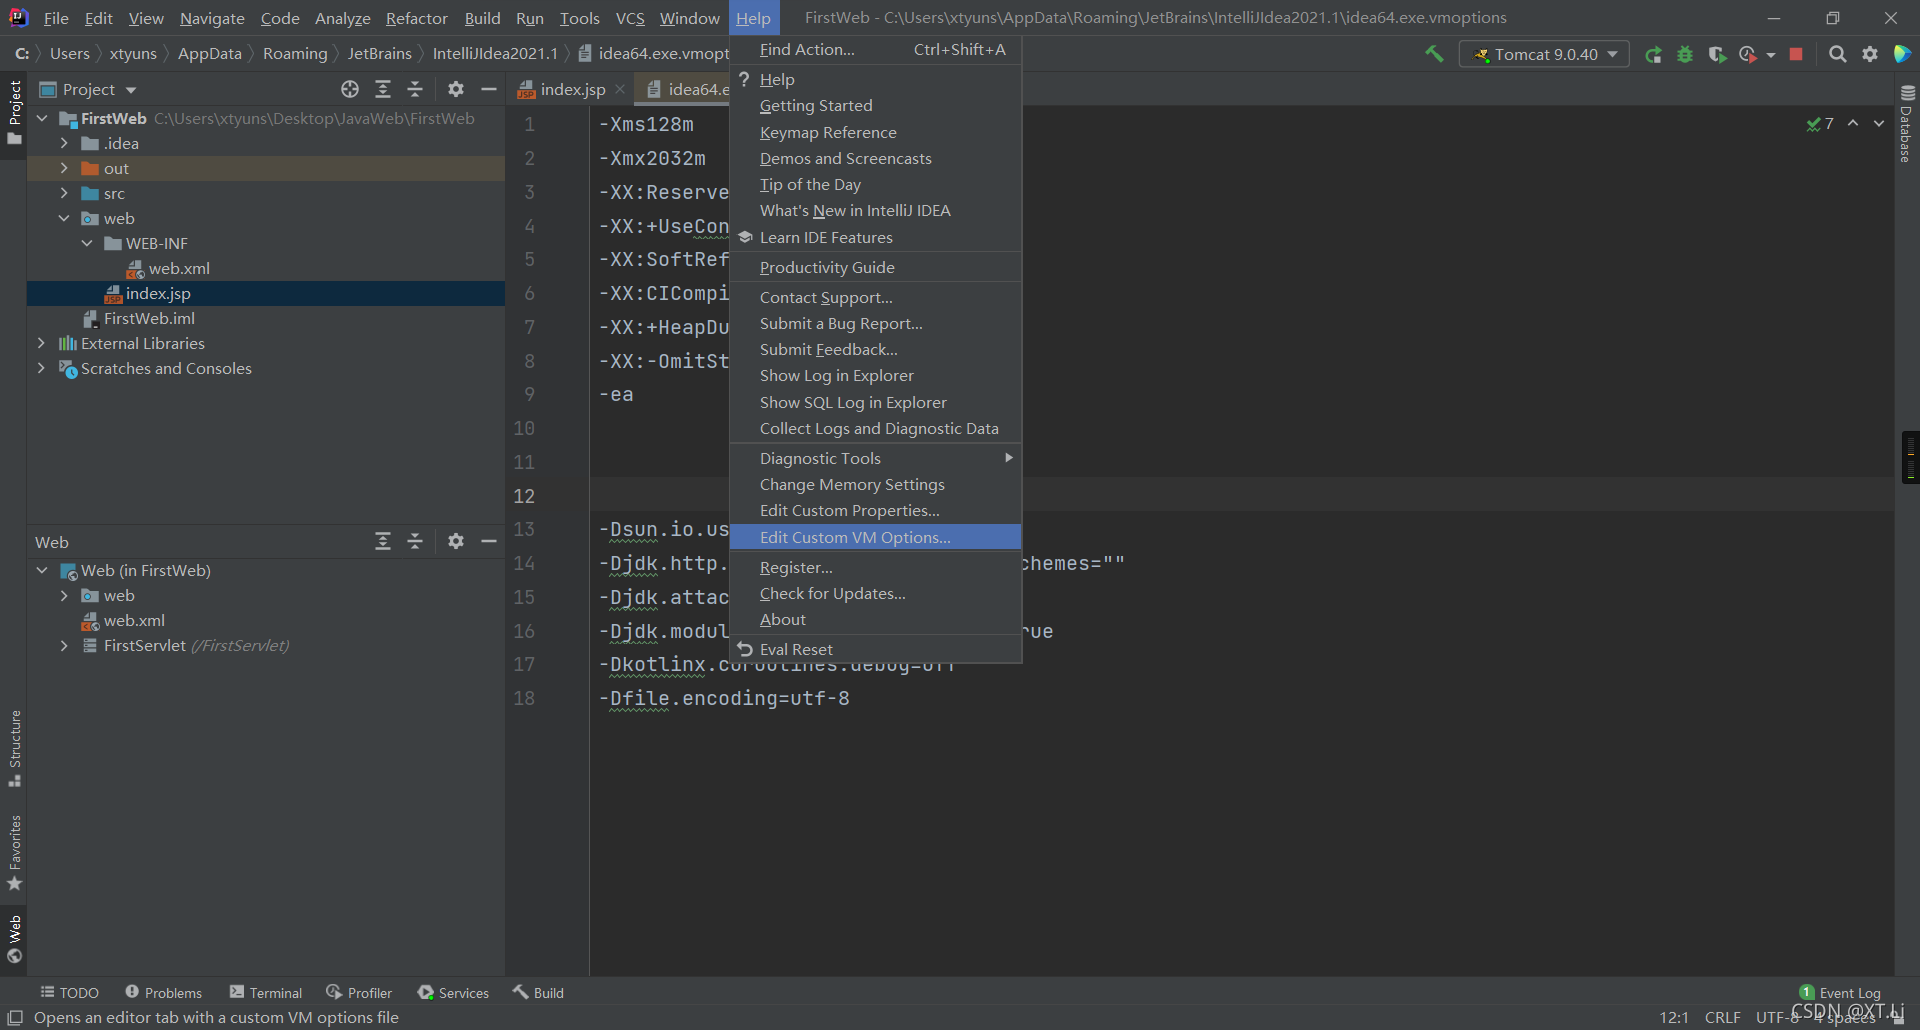The width and height of the screenshot is (1920, 1030).
Task: Expand the out folder
Action: pos(64,168)
